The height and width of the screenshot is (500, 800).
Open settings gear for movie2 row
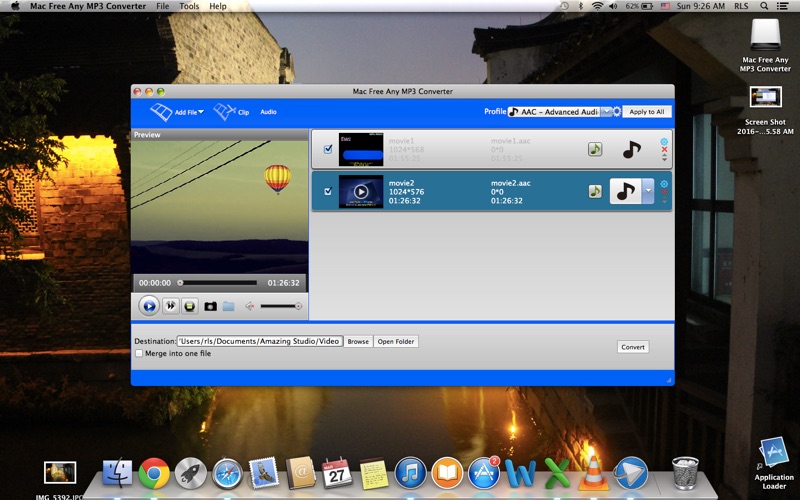click(664, 184)
